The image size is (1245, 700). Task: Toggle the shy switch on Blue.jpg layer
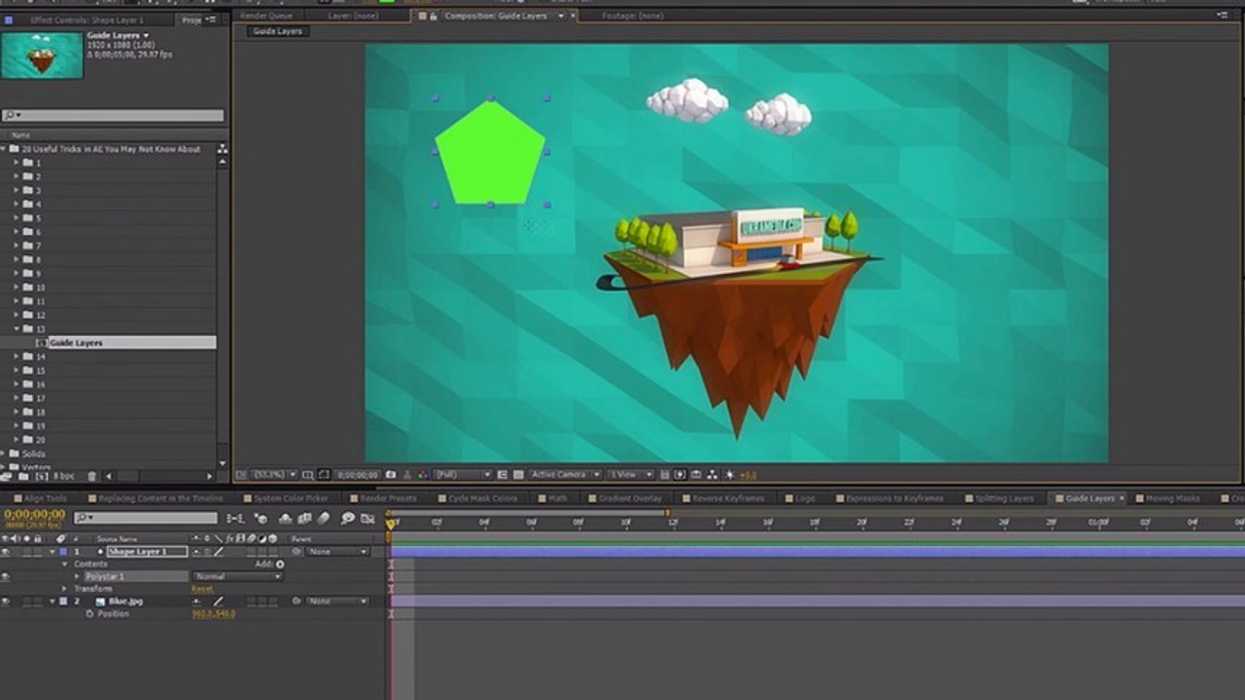pos(196,601)
